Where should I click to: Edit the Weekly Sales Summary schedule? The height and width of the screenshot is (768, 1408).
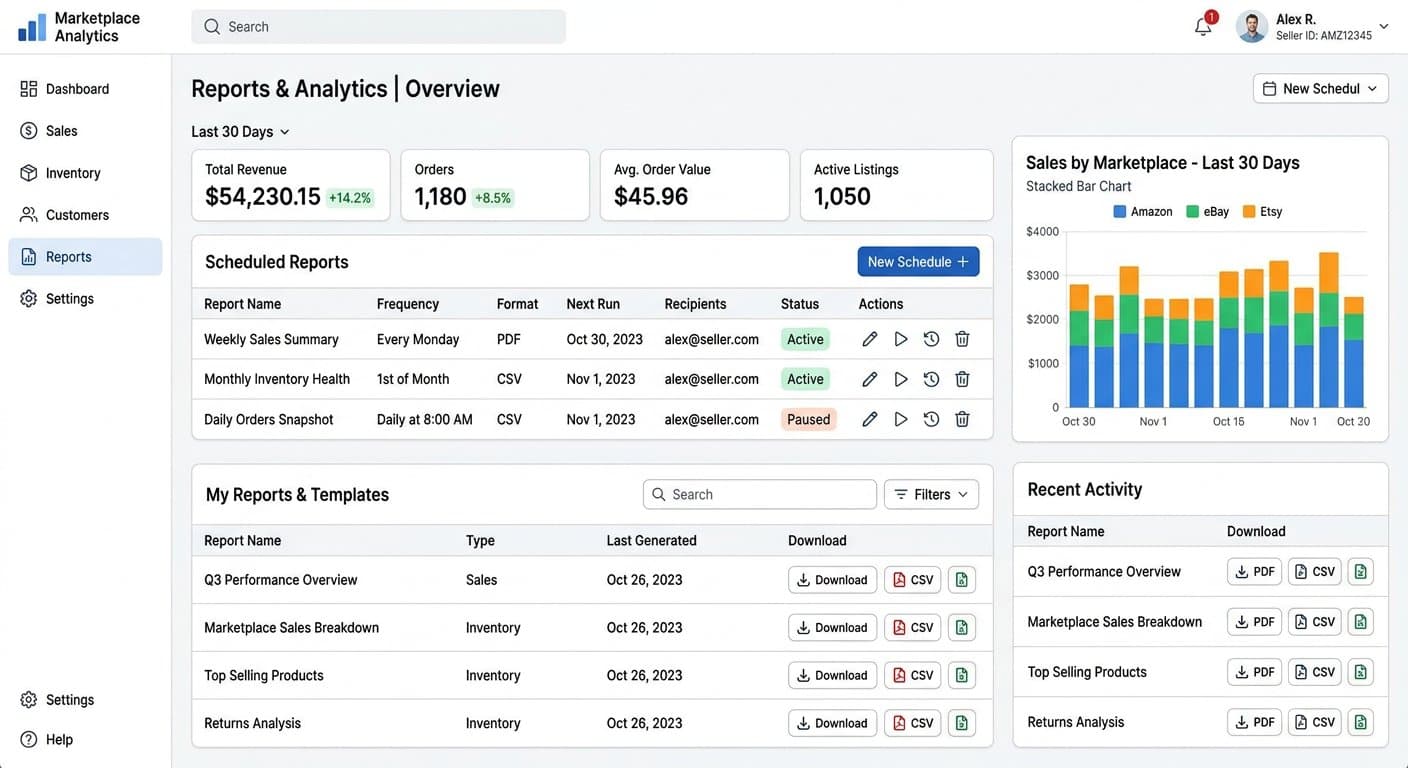(869, 339)
